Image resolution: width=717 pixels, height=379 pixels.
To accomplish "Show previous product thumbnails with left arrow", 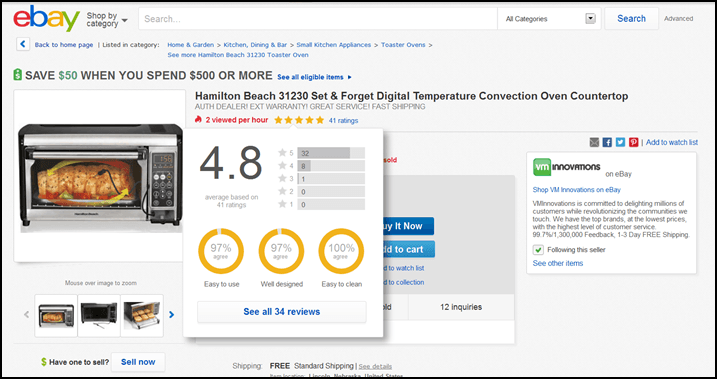I will pyautogui.click(x=27, y=315).
